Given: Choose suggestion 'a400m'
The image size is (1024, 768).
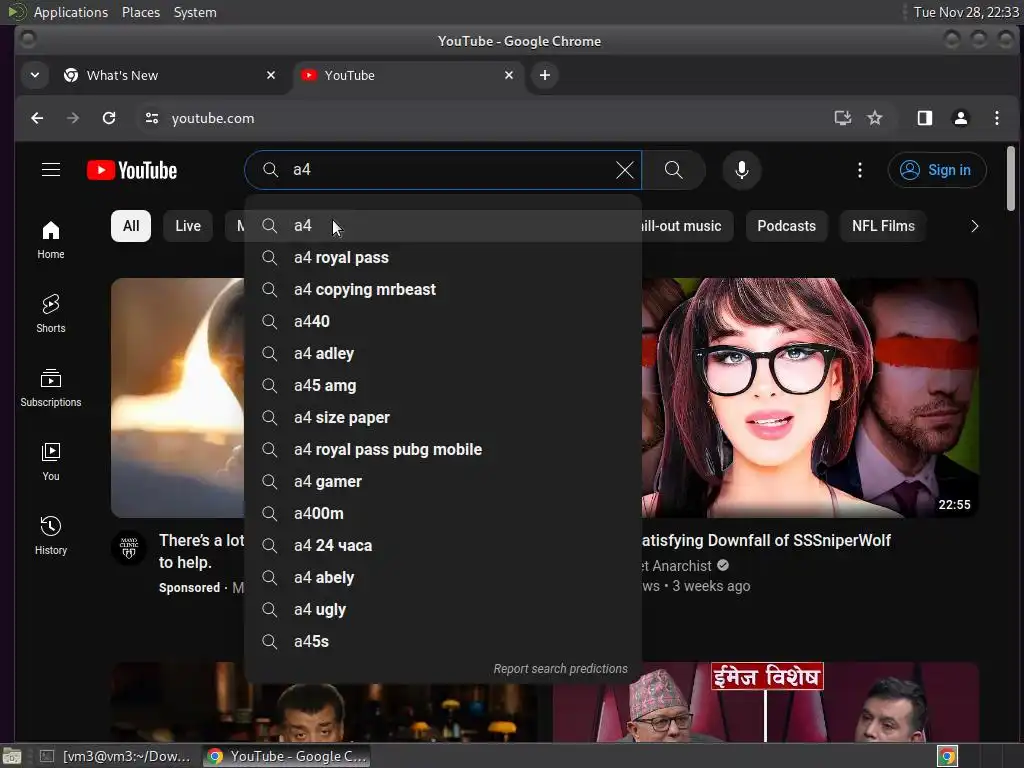Looking at the screenshot, I should (443, 514).
